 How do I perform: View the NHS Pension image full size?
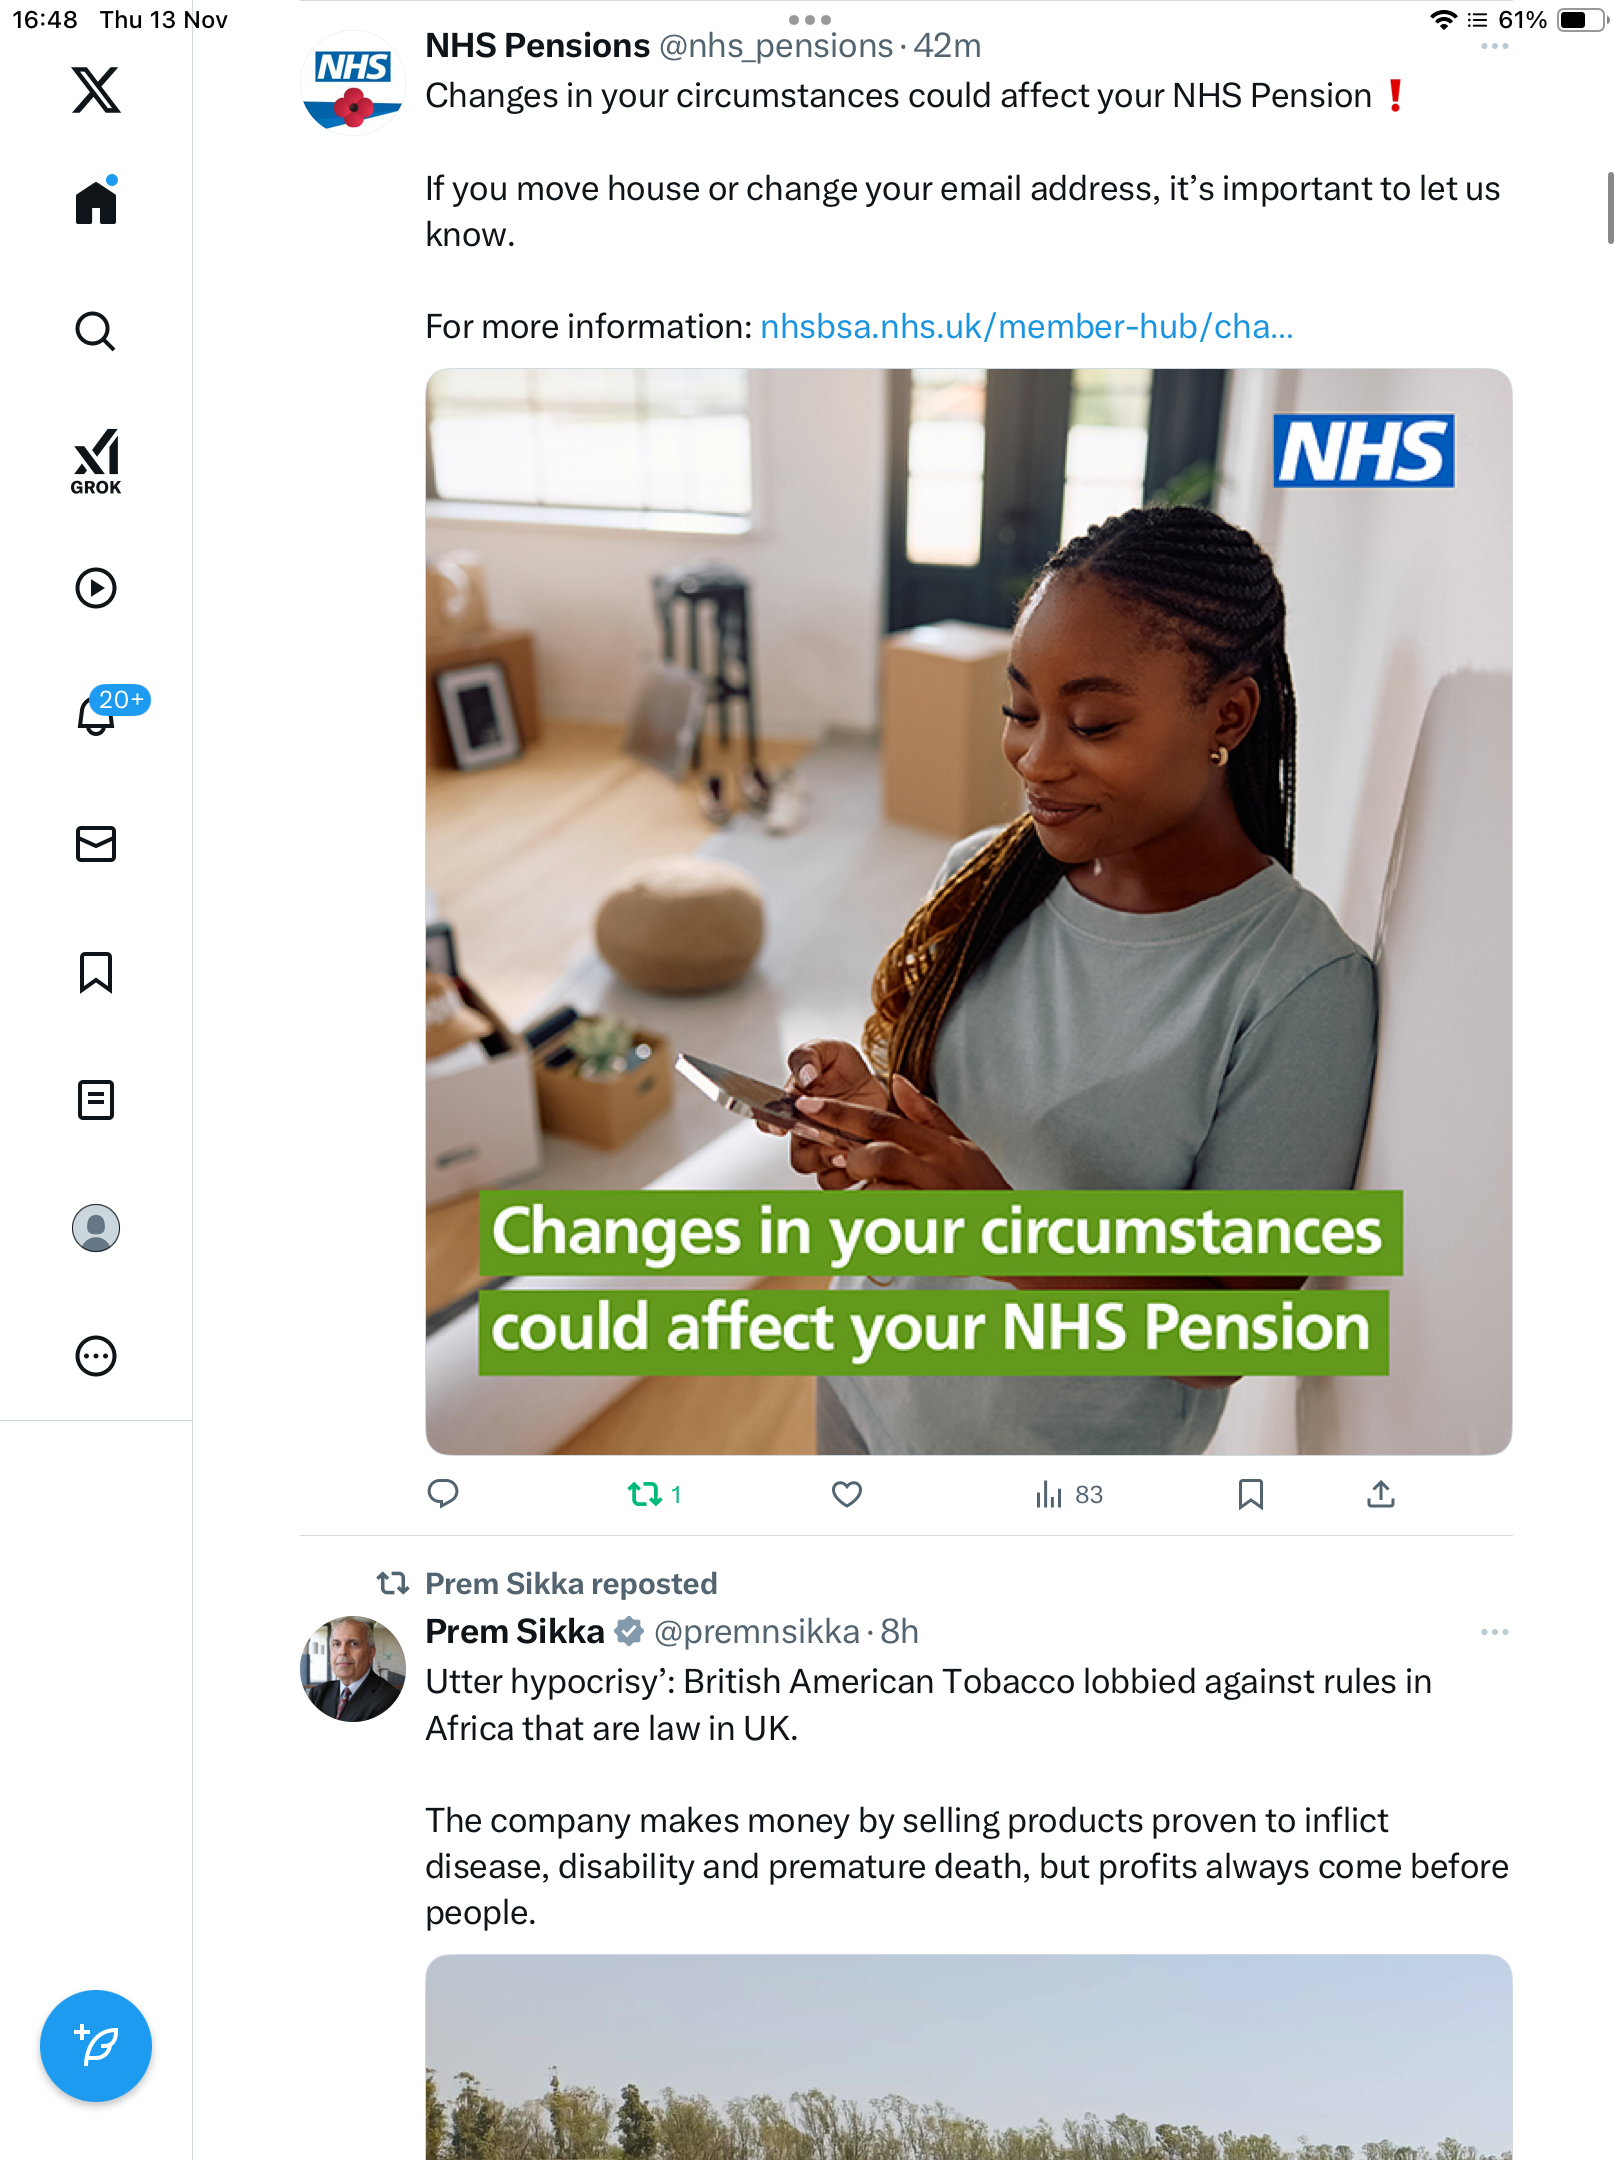(968, 911)
